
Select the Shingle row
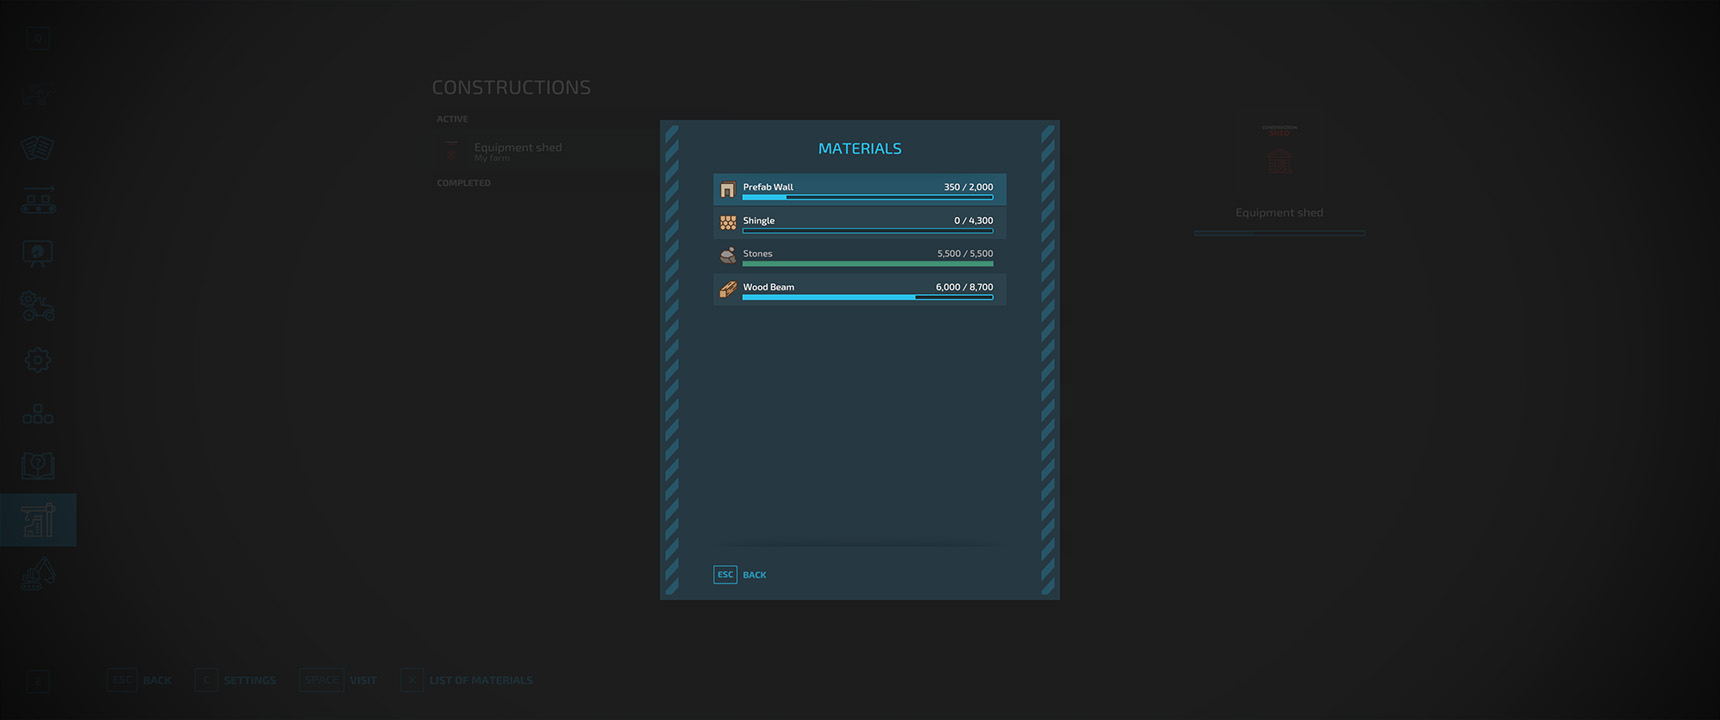860,223
